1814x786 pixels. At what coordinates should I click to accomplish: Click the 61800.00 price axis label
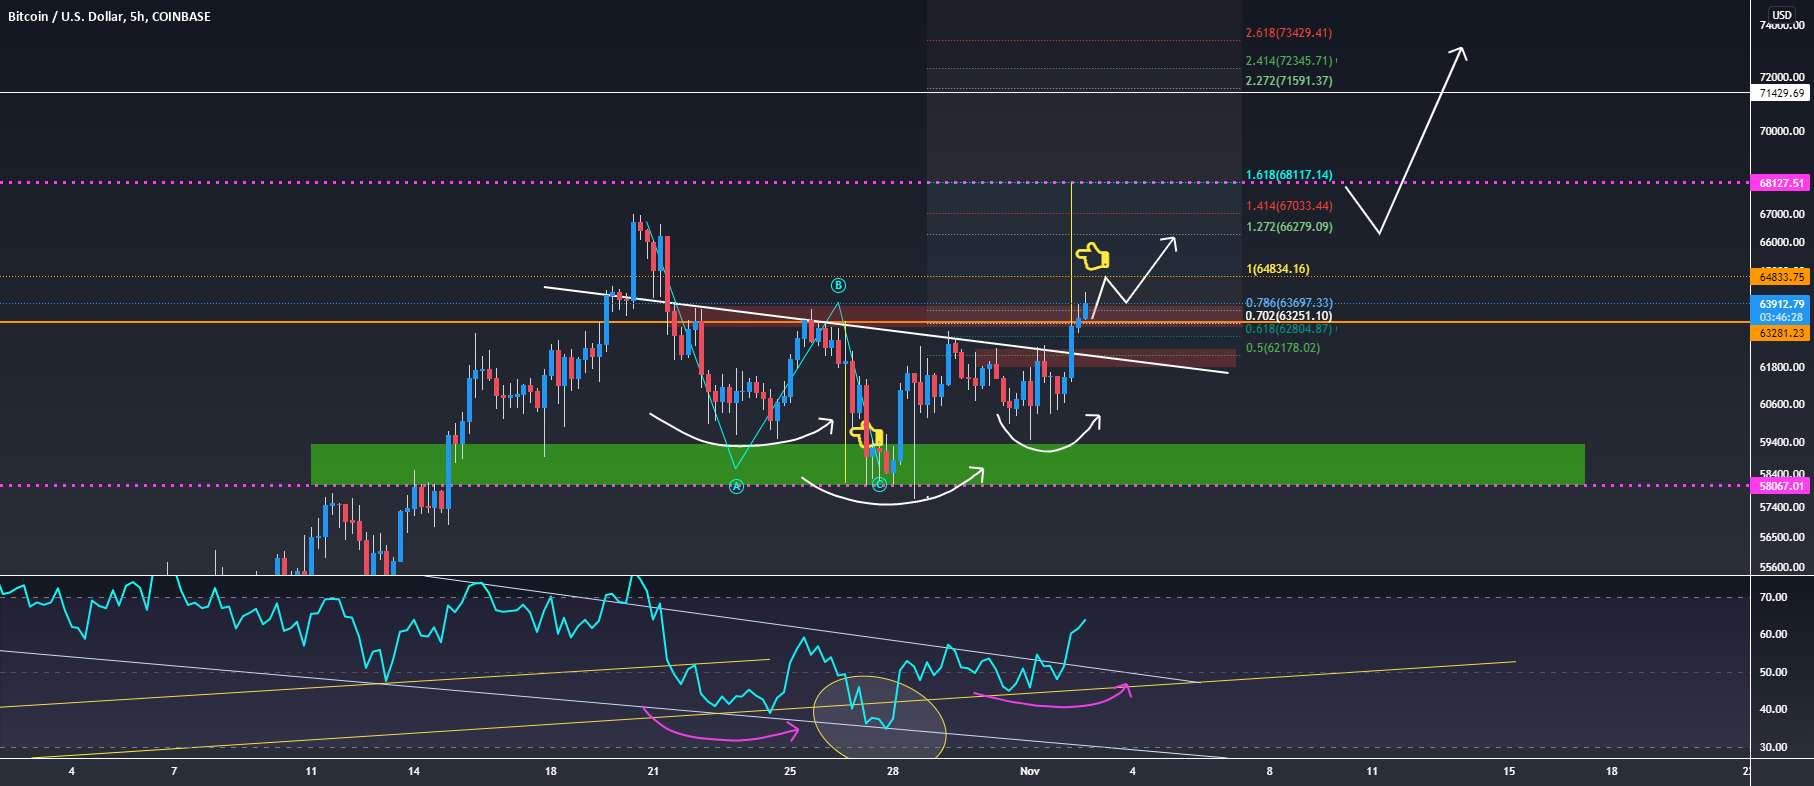tap(1782, 368)
